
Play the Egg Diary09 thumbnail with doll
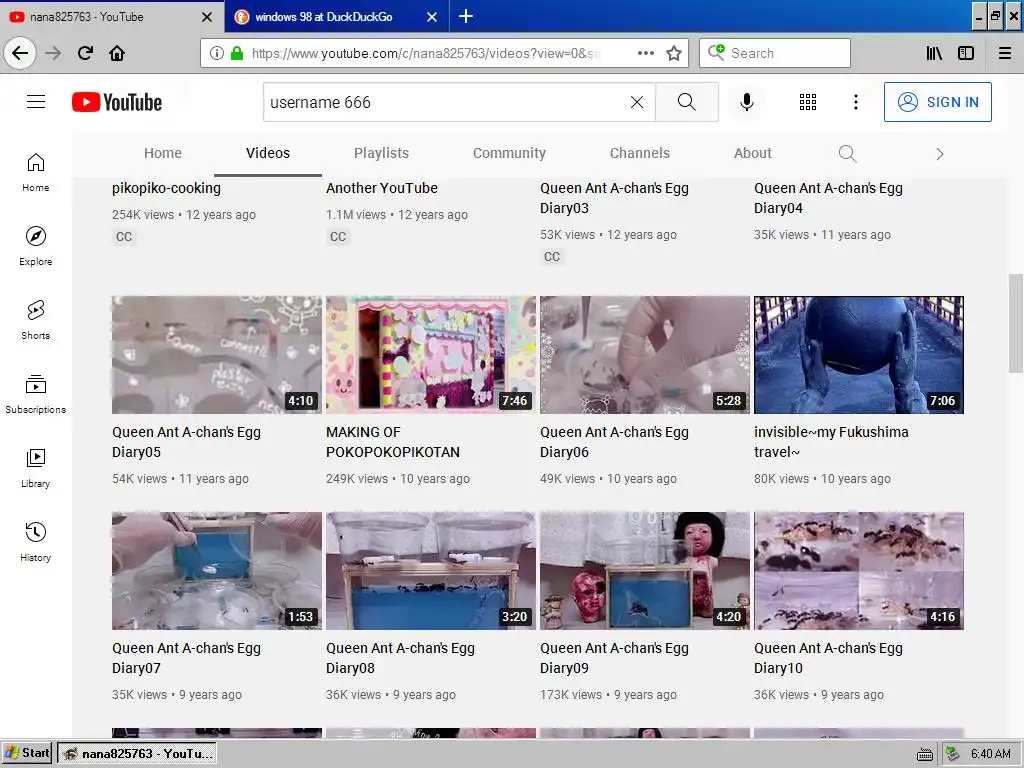[645, 571]
